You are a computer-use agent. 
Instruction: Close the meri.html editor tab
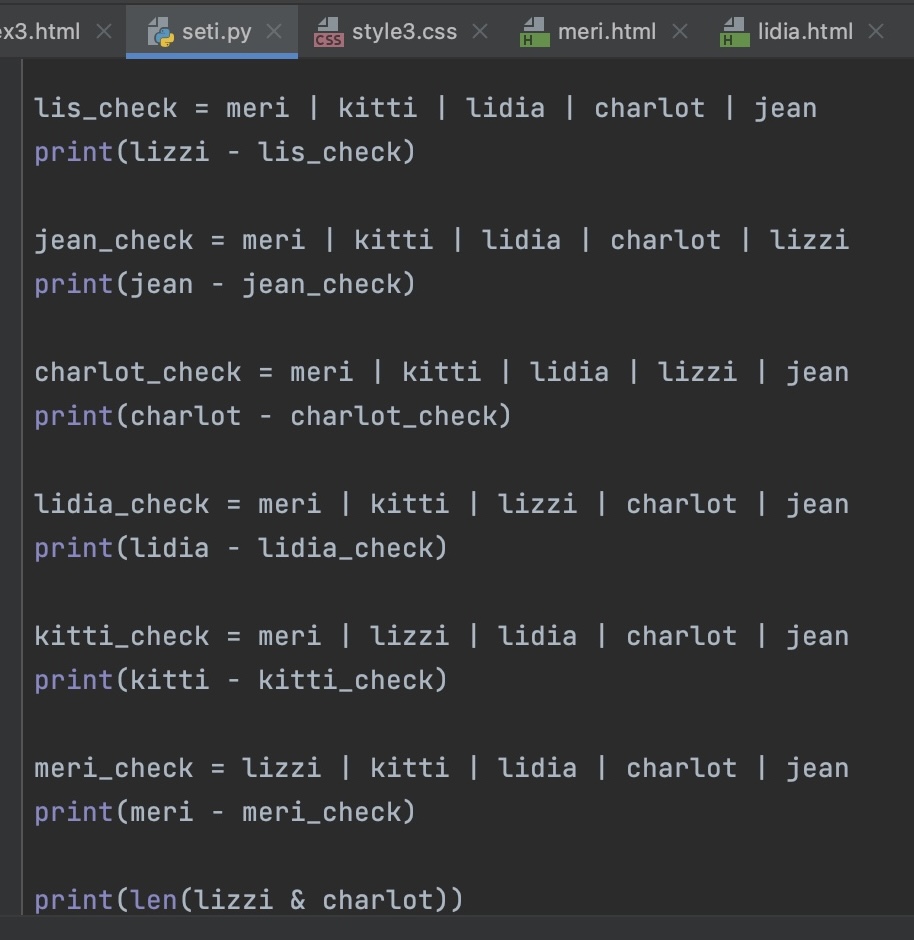(680, 32)
